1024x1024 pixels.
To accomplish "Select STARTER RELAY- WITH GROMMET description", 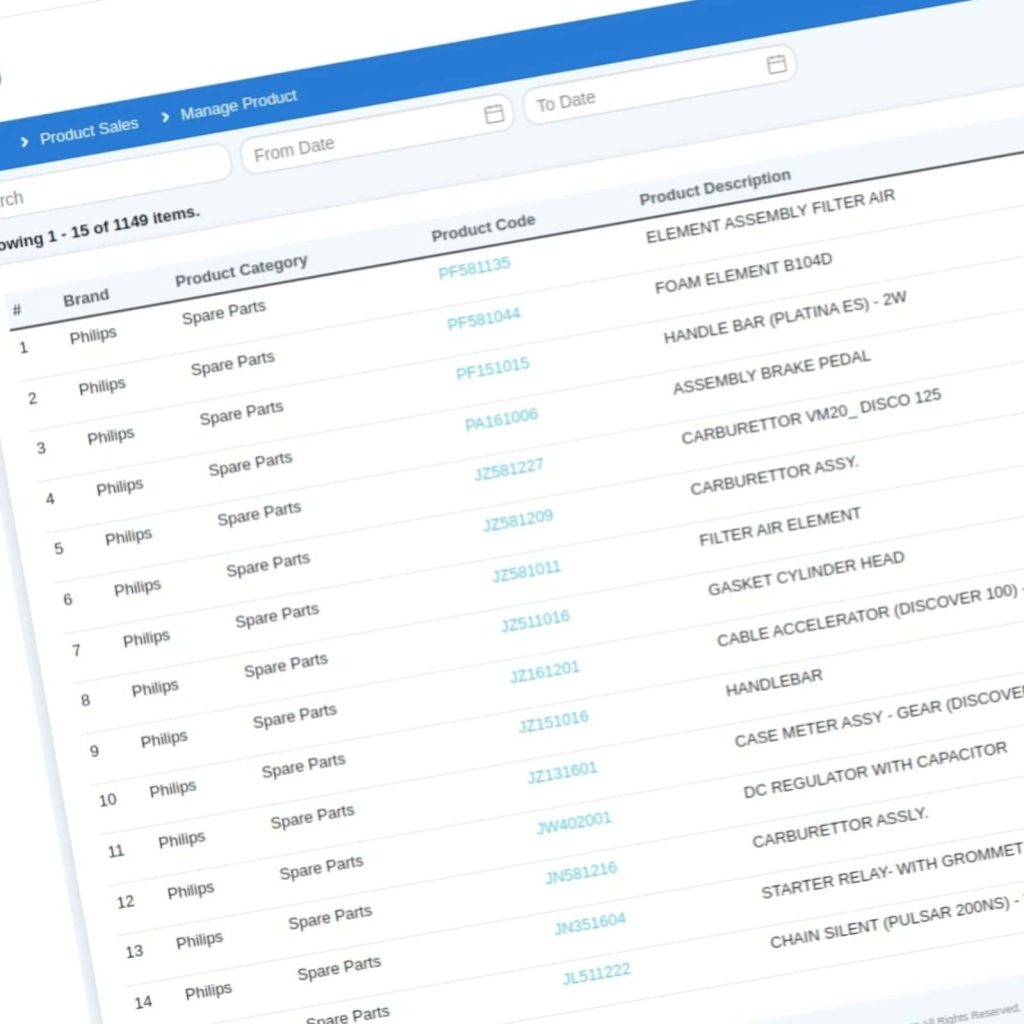I will (892, 871).
